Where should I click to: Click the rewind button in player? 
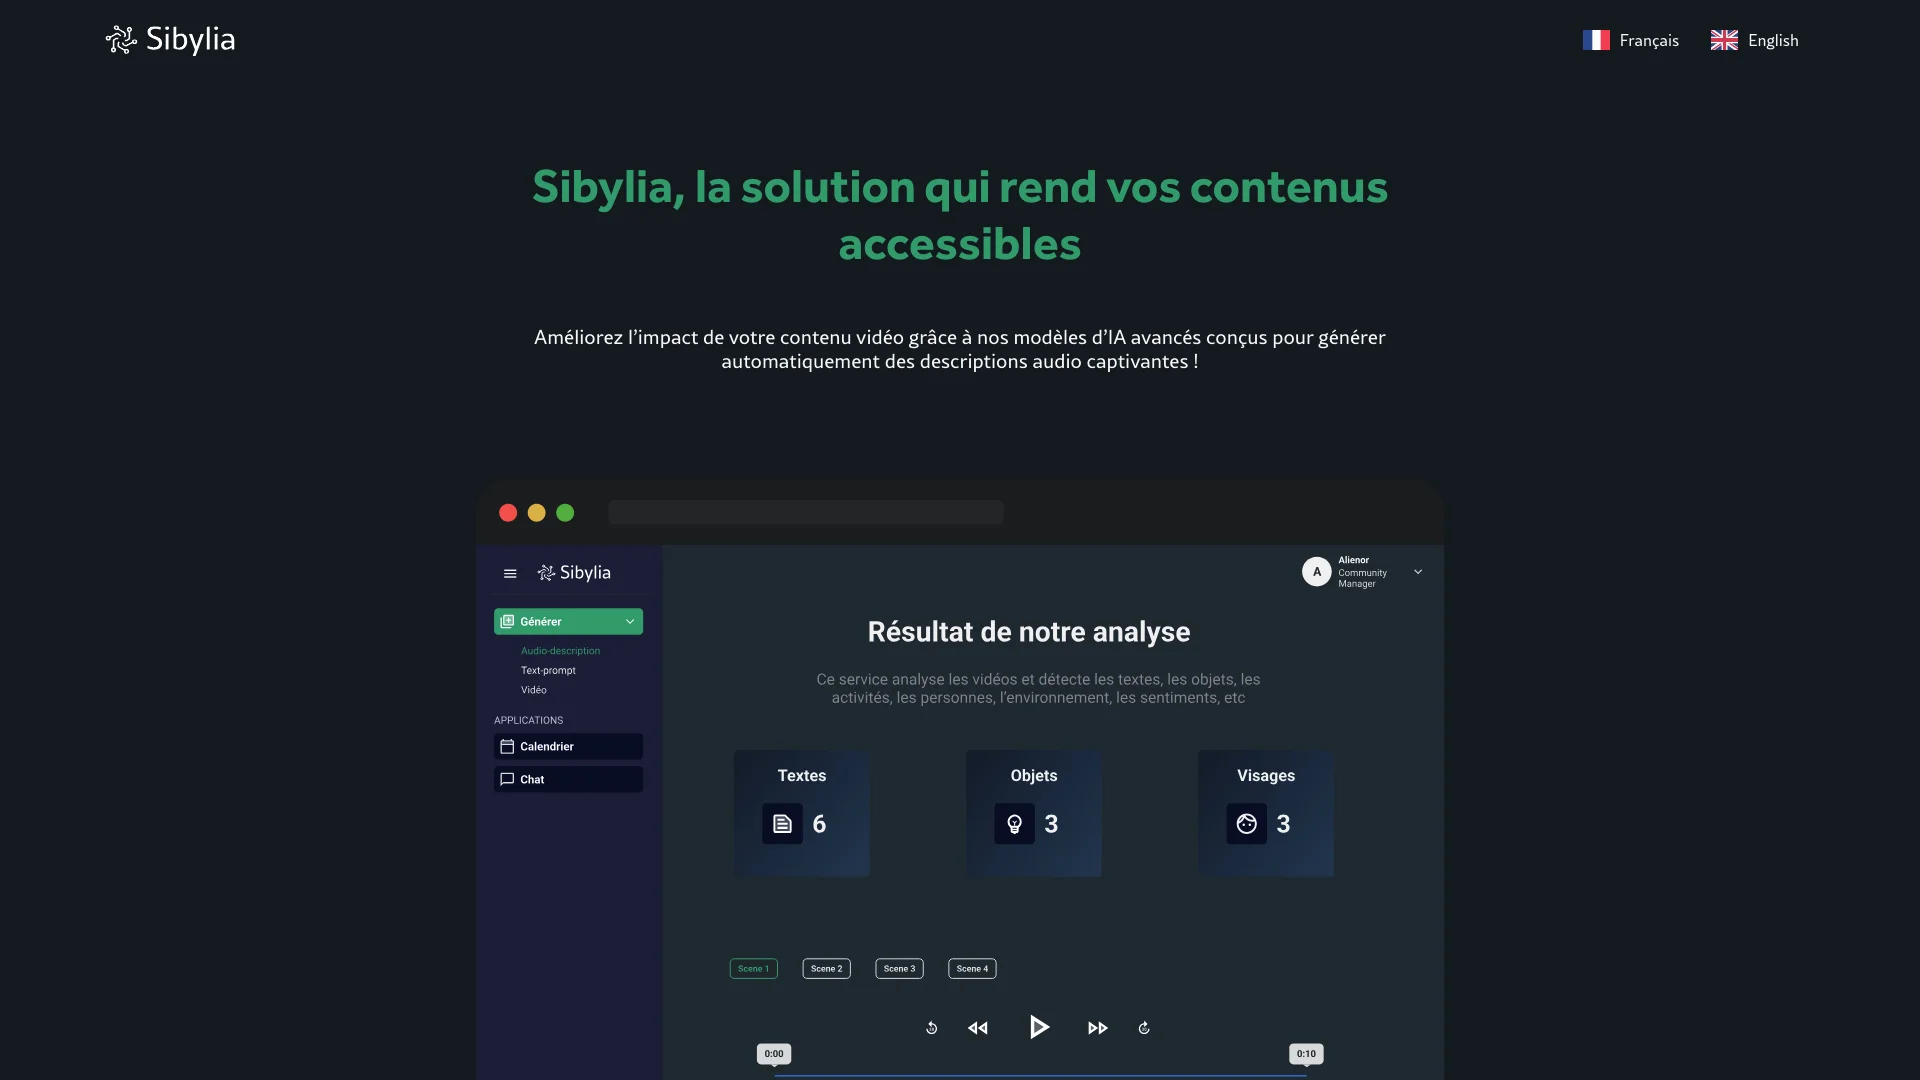tap(978, 1027)
